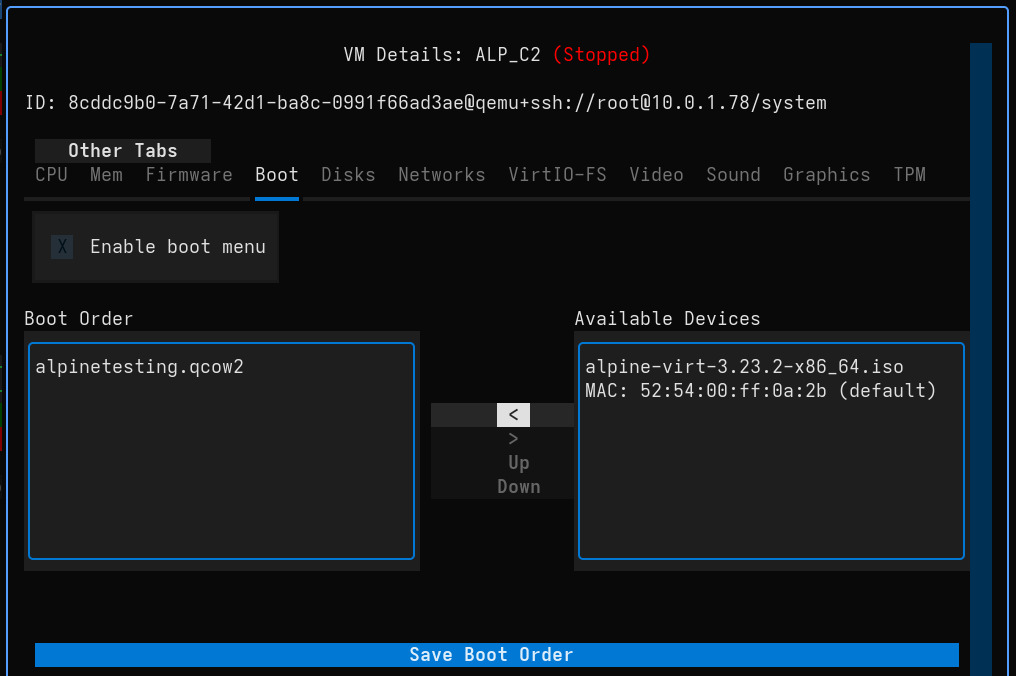Click the move-left '<' arrow button
Image resolution: width=1016 pixels, height=676 pixels.
(513, 415)
